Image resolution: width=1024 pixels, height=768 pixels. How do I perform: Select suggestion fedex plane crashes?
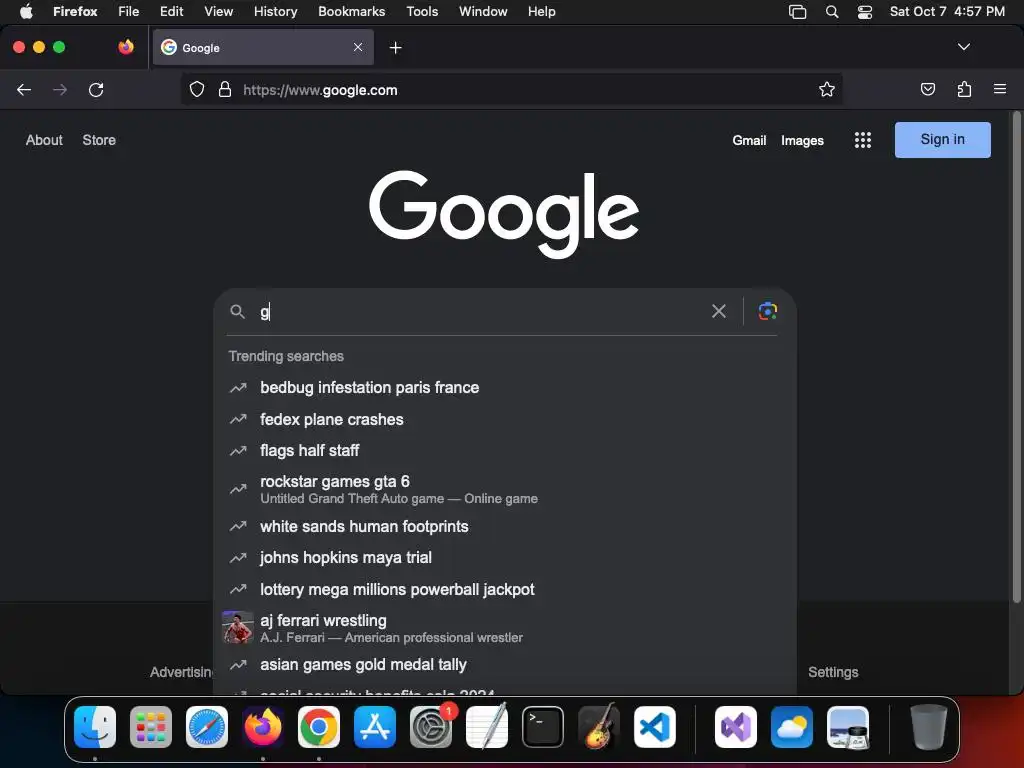(504, 419)
